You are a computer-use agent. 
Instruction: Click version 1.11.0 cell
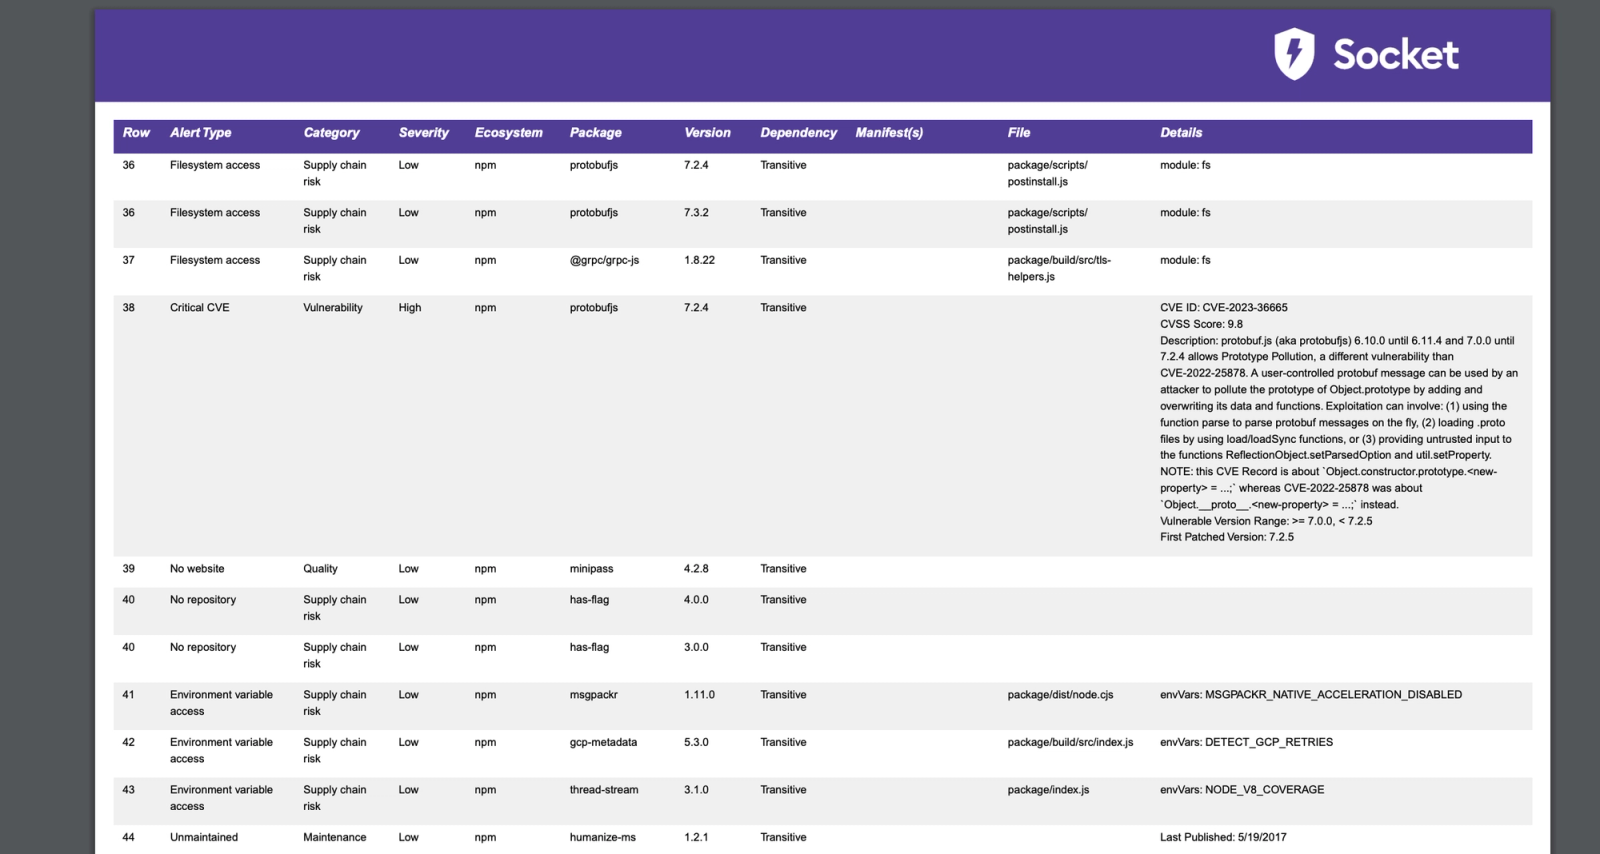pos(699,695)
